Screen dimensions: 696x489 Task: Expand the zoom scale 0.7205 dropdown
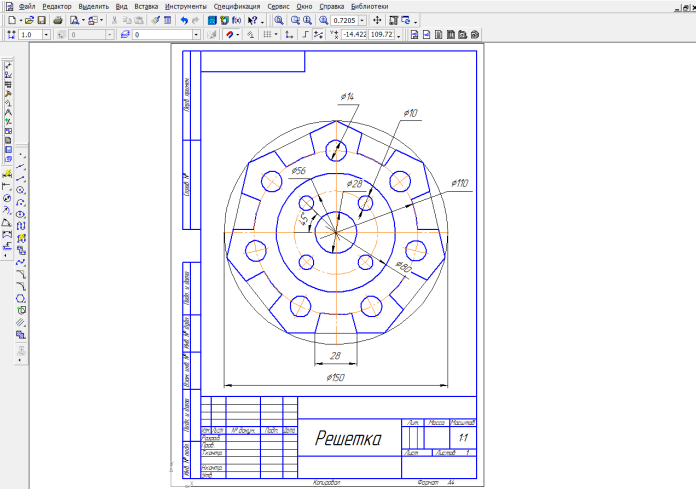point(363,20)
